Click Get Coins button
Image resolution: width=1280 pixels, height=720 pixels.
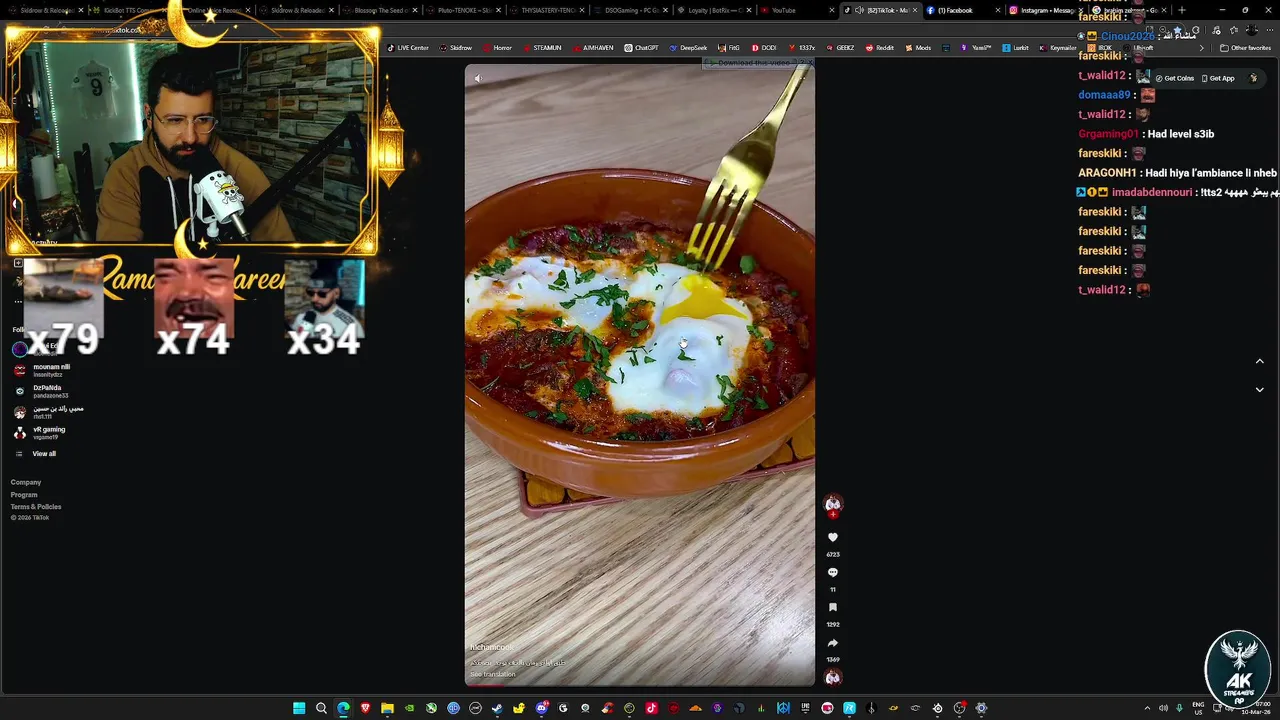pos(1175,78)
